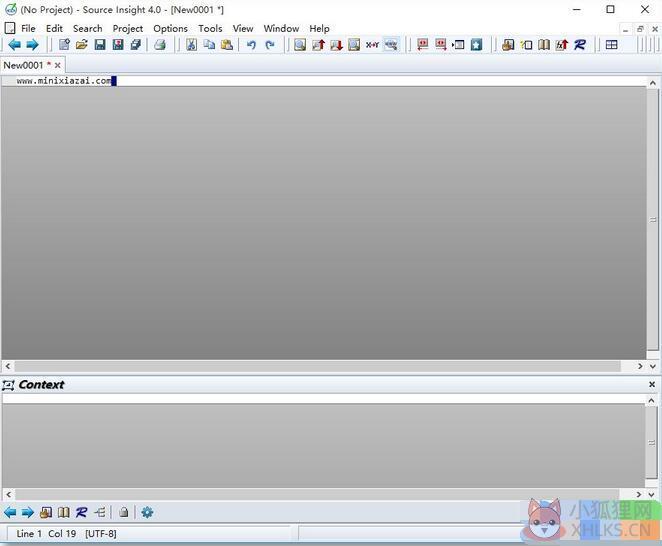Viewport: 662px width, 546px height.
Task: Open a file using the folder icon
Action: tap(81, 44)
